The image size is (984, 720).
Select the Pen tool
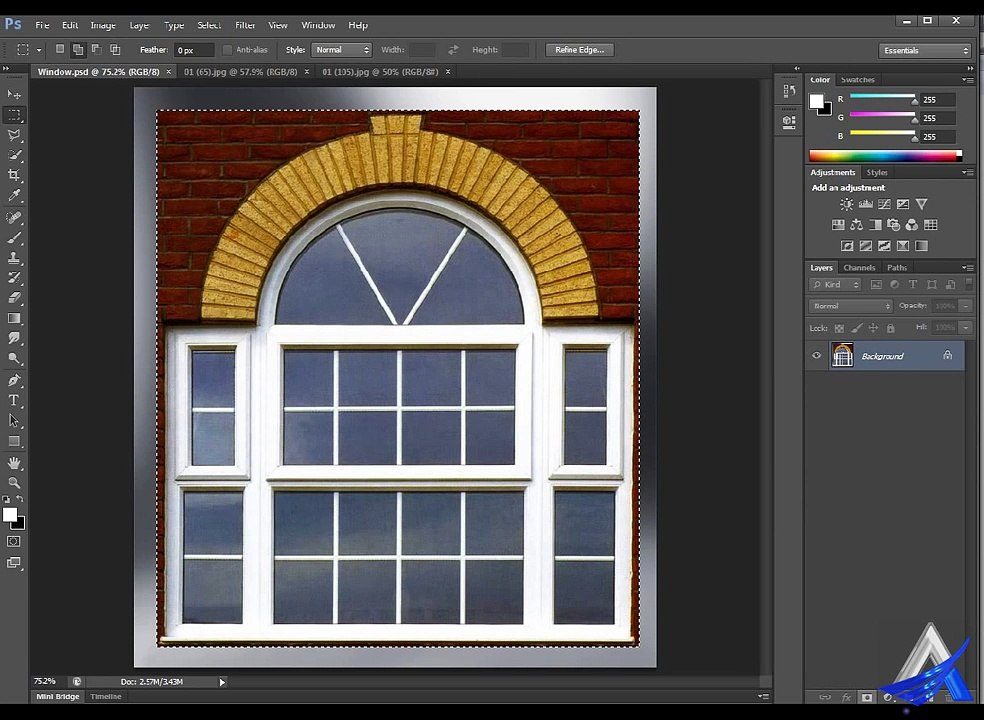click(14, 380)
